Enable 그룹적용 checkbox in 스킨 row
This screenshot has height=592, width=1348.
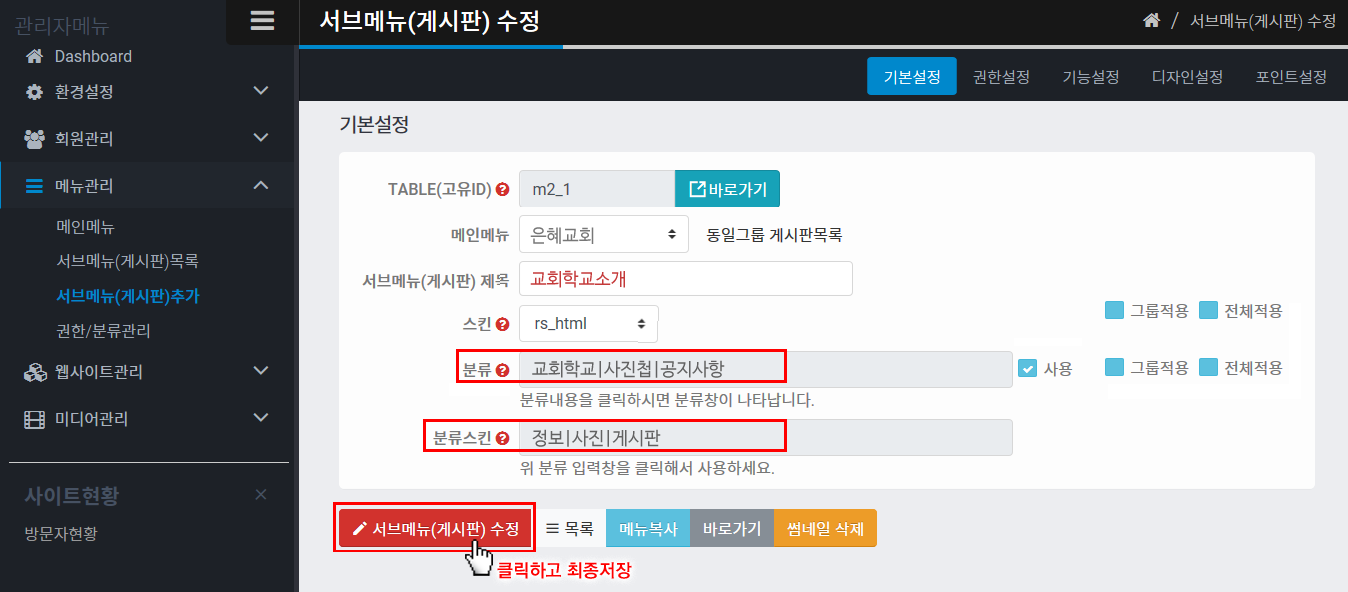click(1115, 310)
